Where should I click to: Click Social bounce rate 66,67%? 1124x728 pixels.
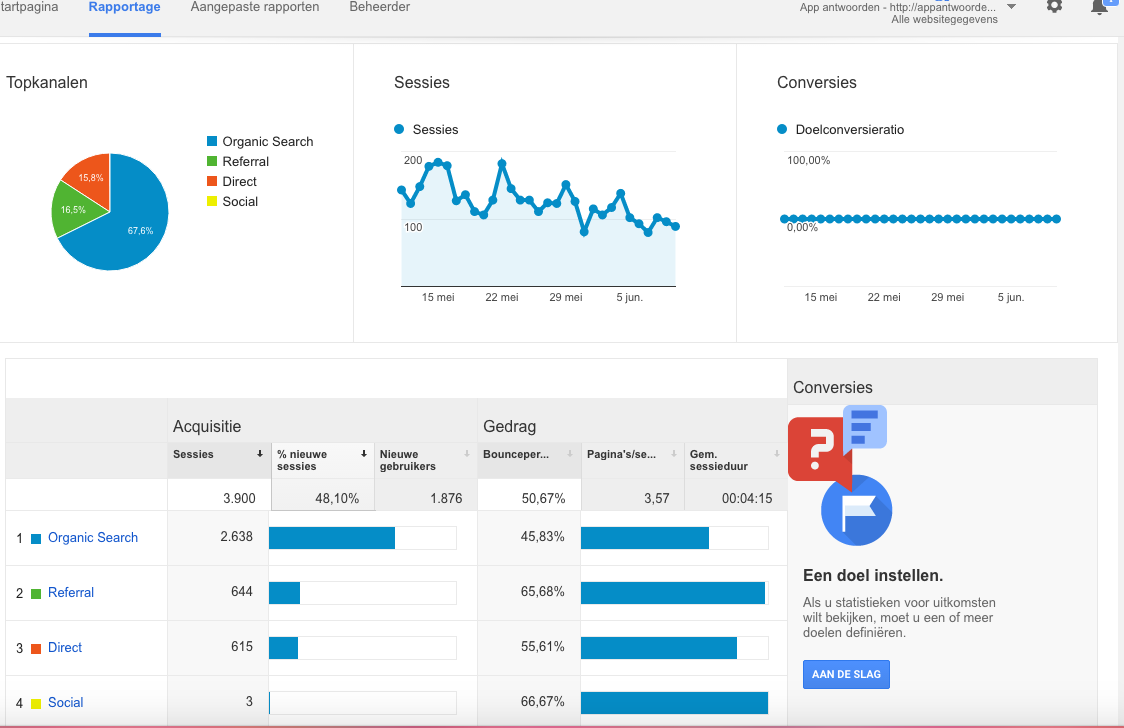point(543,701)
